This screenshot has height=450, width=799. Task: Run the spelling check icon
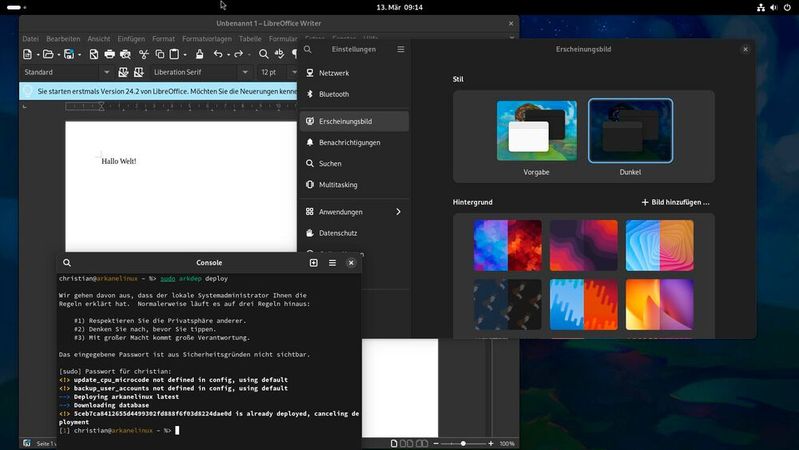pos(279,54)
